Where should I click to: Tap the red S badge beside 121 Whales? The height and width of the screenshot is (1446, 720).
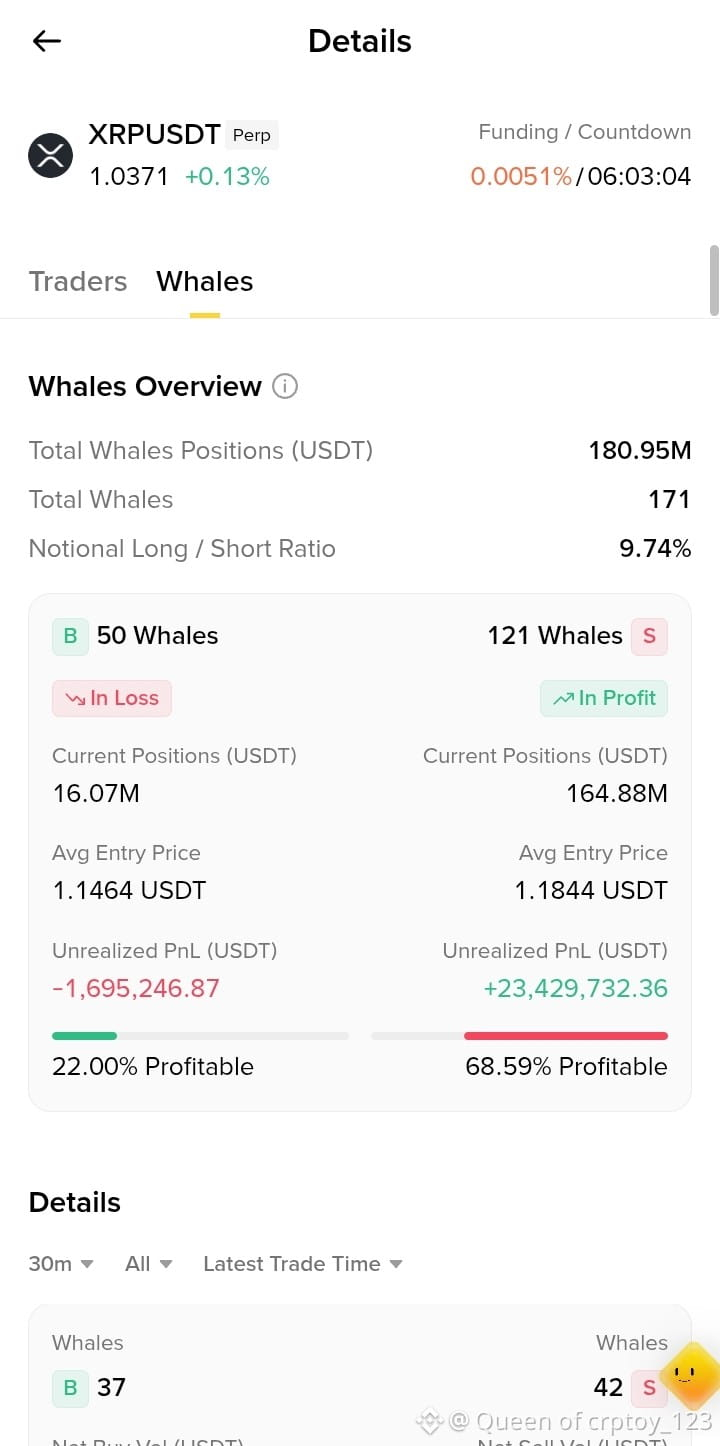tap(649, 636)
